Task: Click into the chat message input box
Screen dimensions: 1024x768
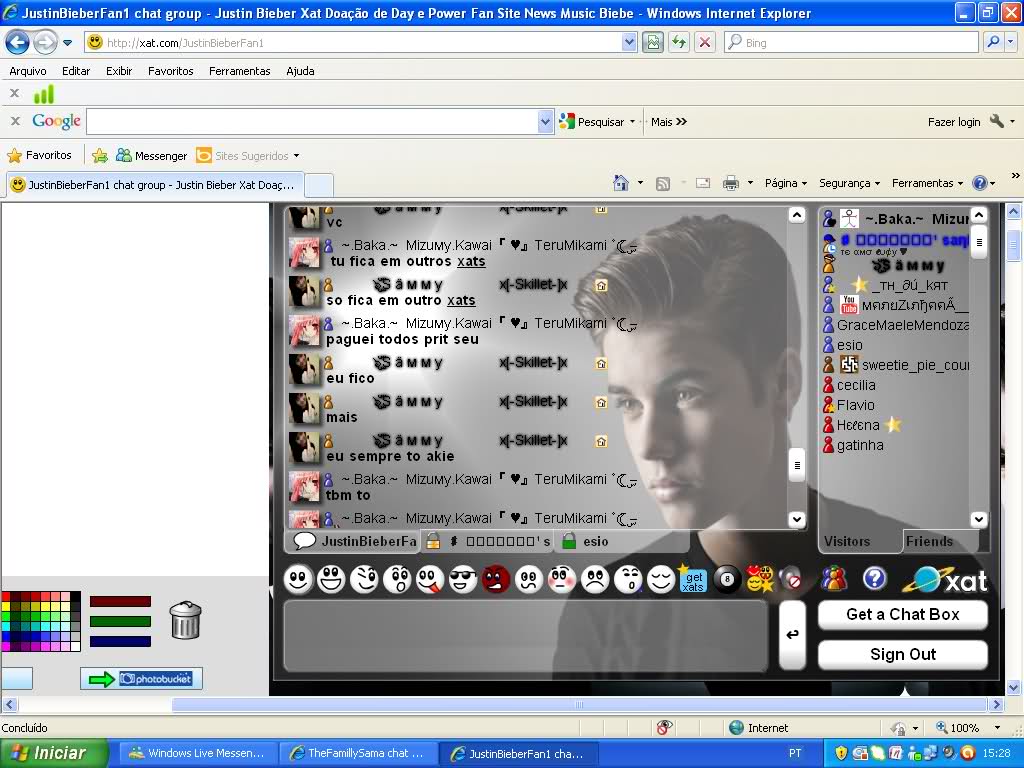Action: click(525, 635)
